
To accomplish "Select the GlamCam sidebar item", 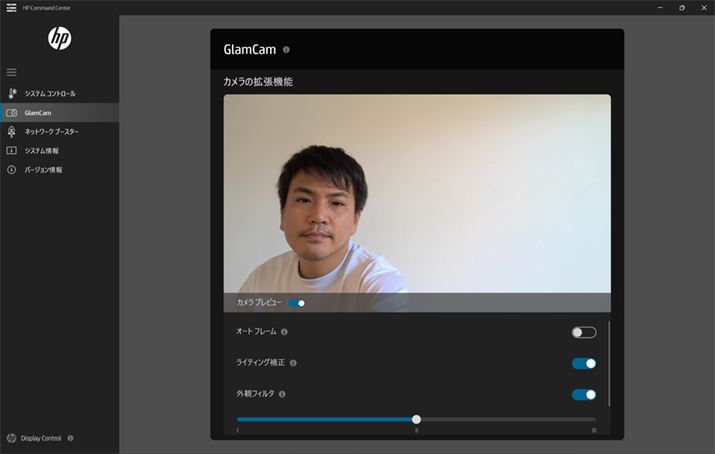I will pos(38,113).
